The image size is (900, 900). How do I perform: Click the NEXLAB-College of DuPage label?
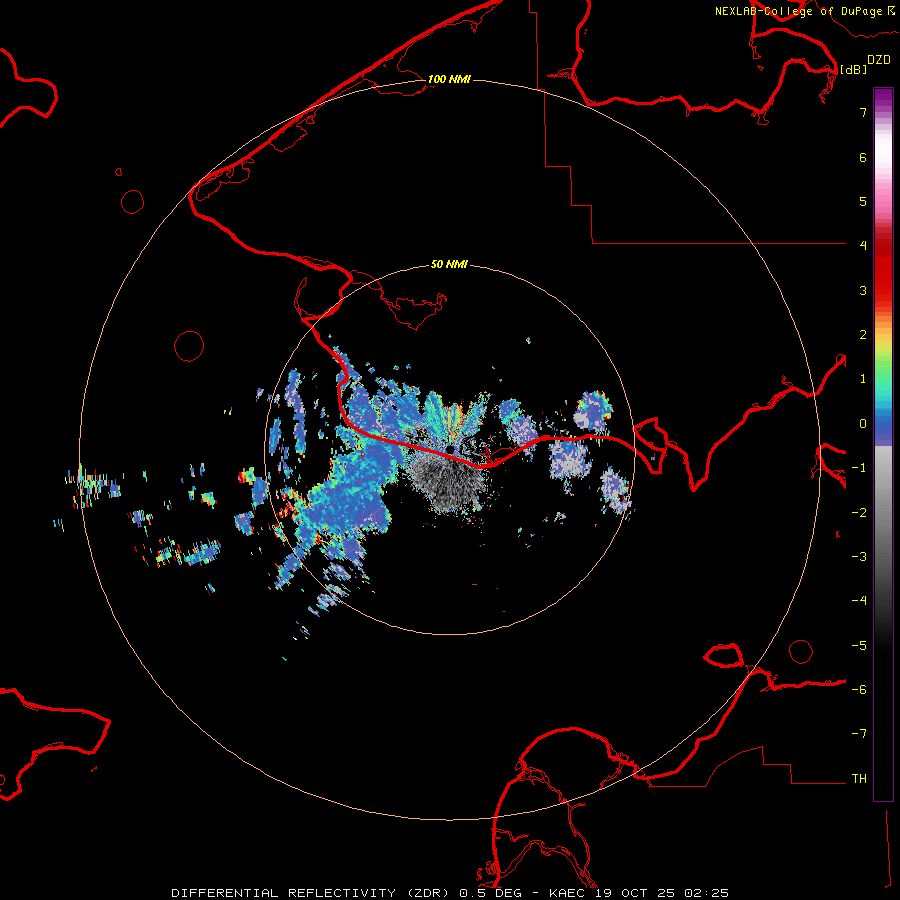point(799,11)
